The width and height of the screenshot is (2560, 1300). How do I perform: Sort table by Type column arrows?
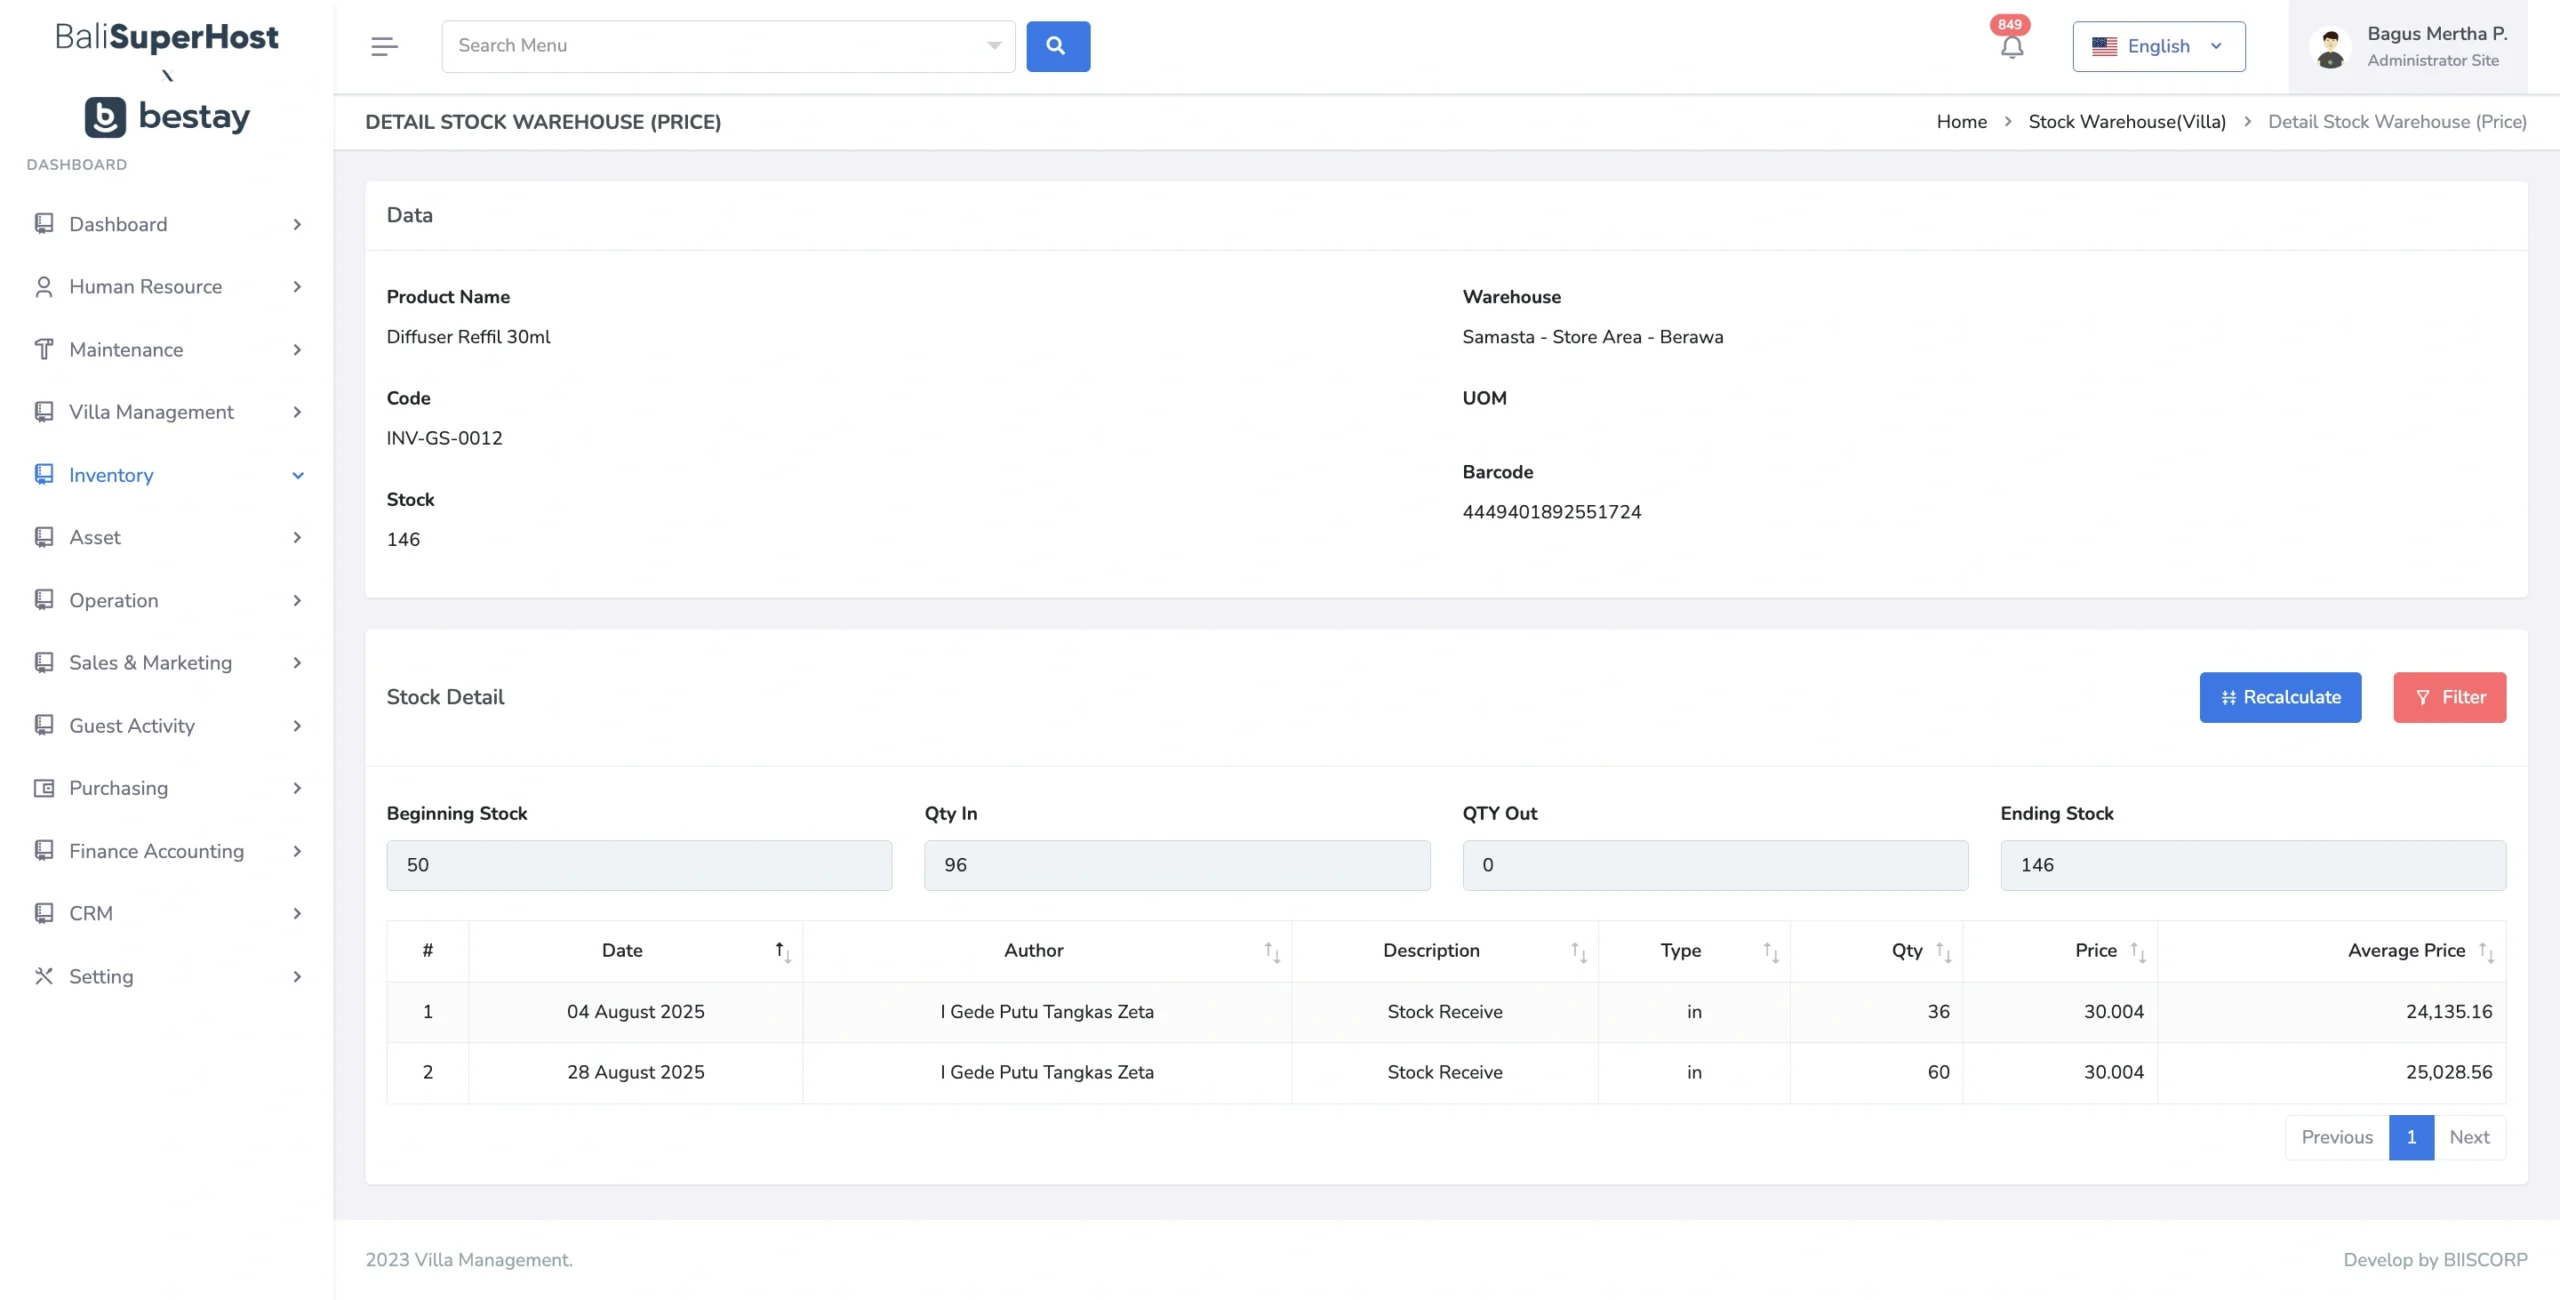(1771, 952)
